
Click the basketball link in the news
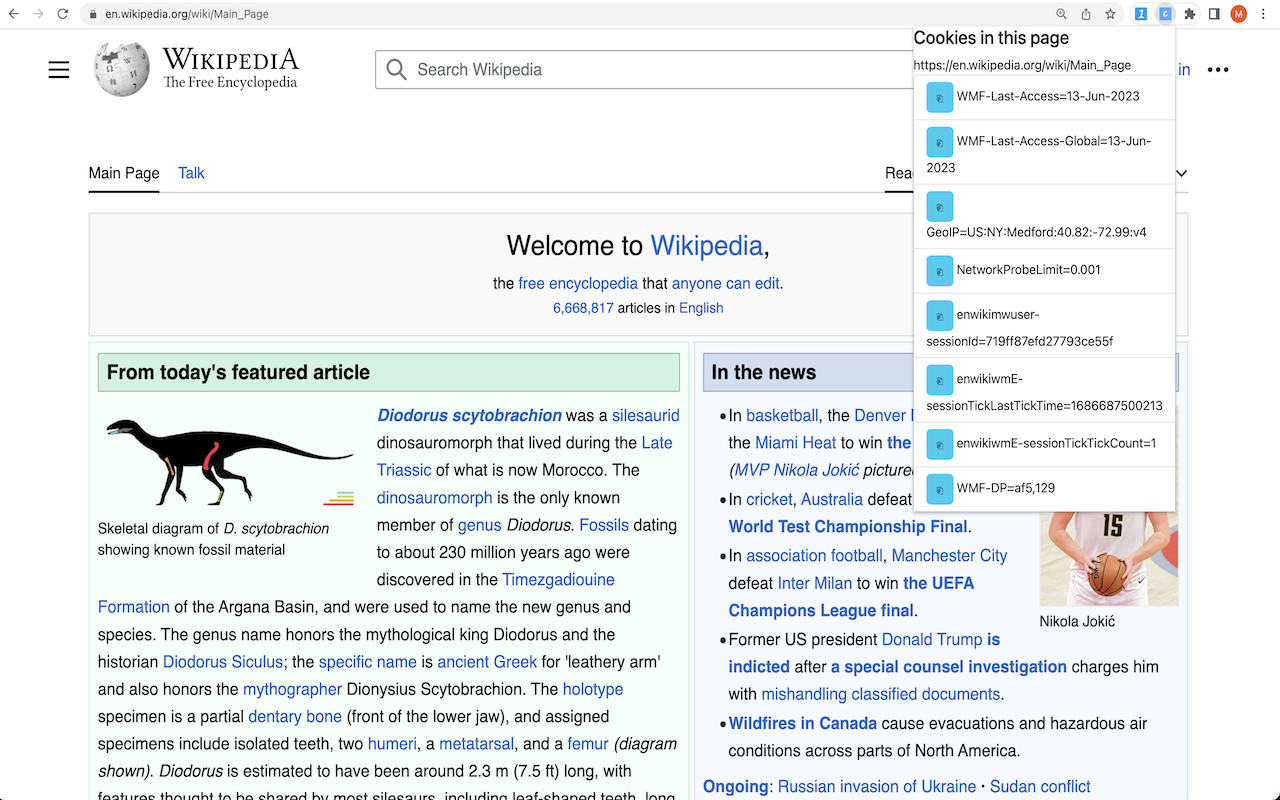[x=782, y=415]
